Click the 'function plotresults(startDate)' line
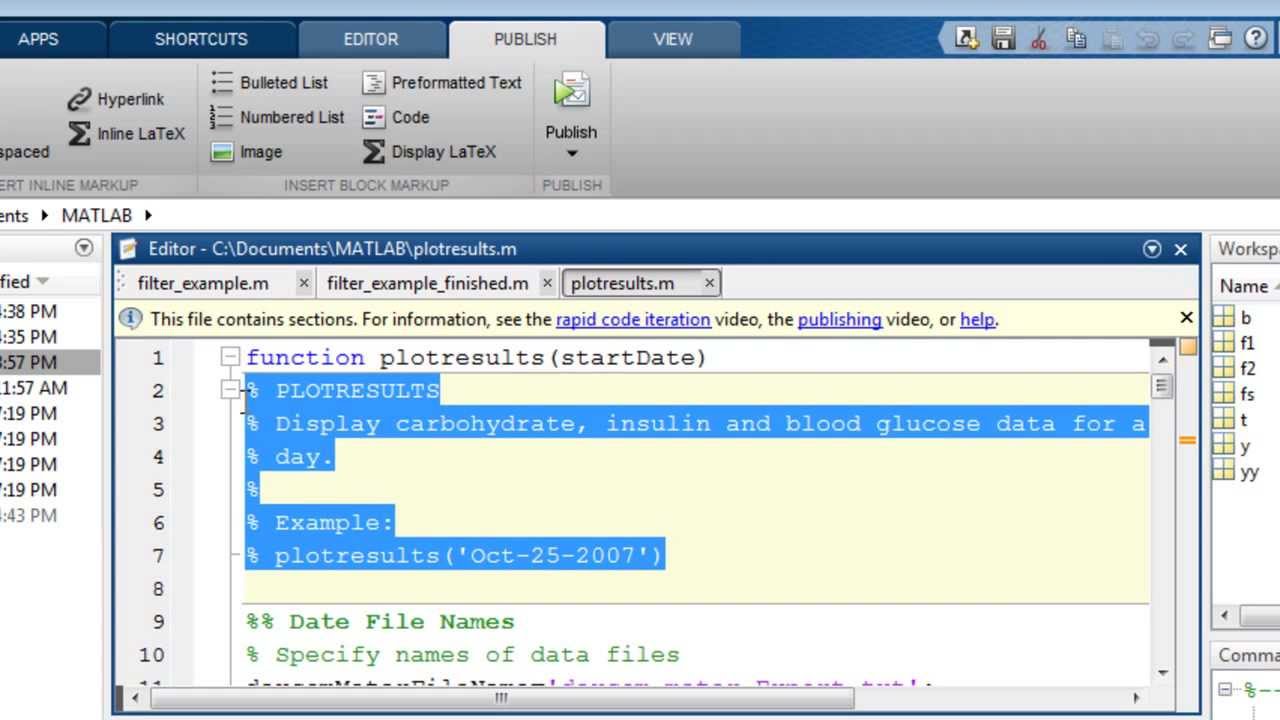Image resolution: width=1280 pixels, height=720 pixels. (476, 357)
